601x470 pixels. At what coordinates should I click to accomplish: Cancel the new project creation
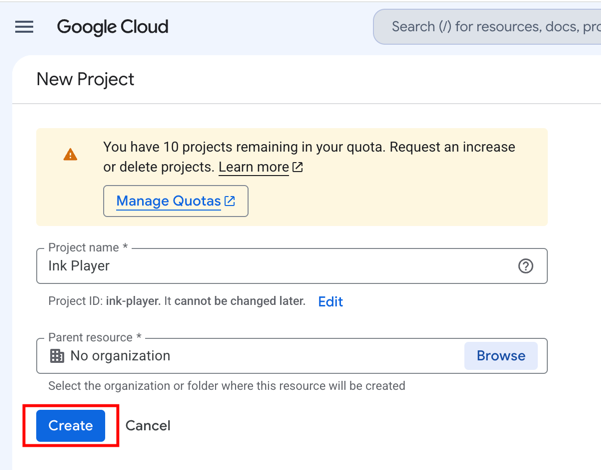click(148, 426)
